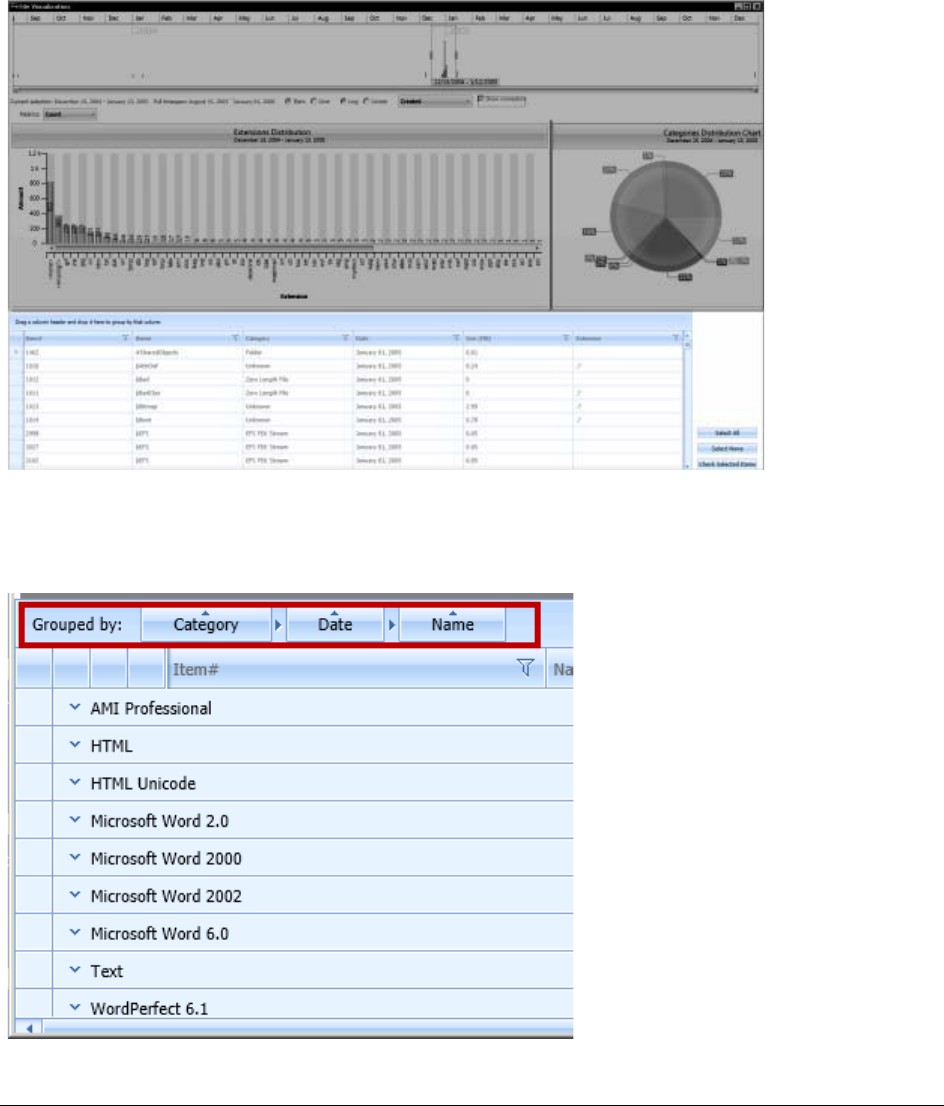
Task: Click the Select All button
Action: pyautogui.click(x=727, y=433)
